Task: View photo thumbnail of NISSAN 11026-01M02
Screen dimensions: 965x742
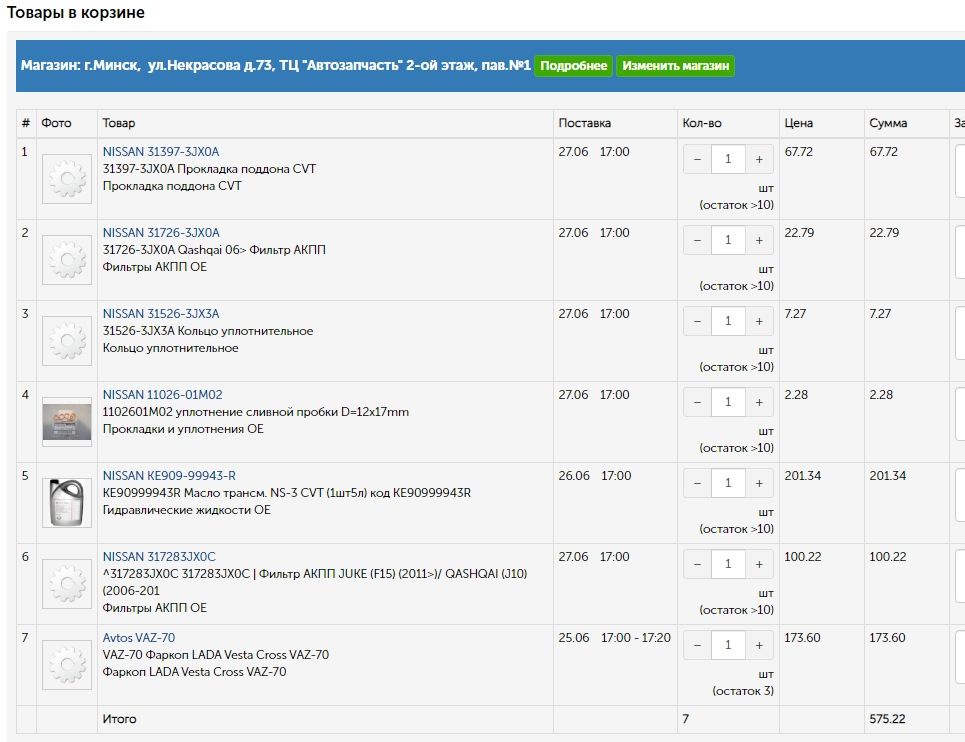Action: point(67,421)
